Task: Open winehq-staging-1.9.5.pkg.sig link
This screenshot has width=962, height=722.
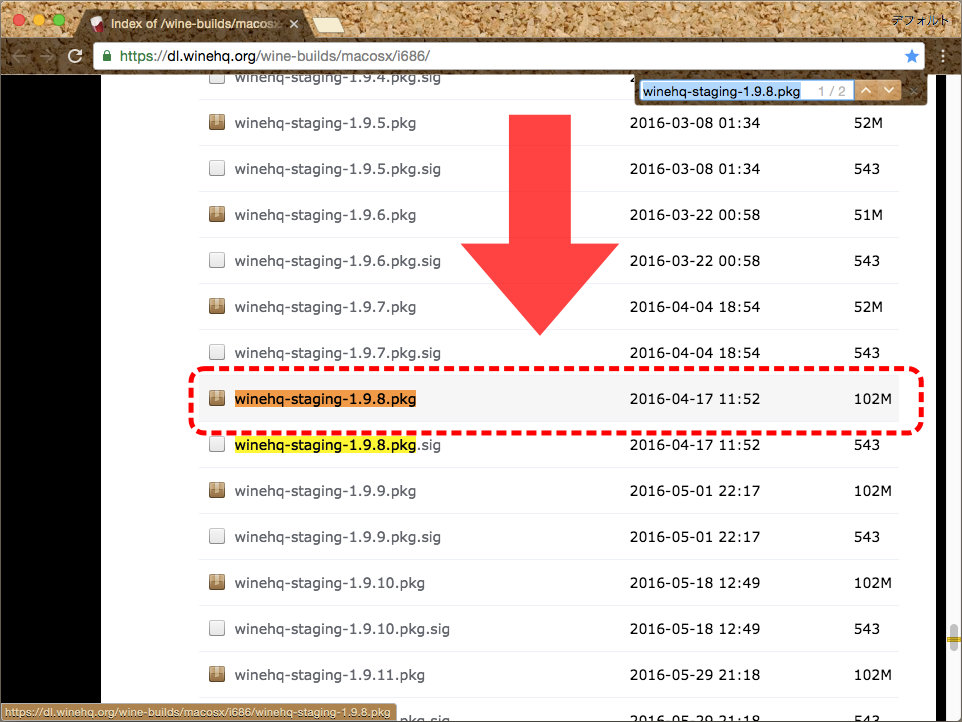Action: pyautogui.click(x=337, y=169)
